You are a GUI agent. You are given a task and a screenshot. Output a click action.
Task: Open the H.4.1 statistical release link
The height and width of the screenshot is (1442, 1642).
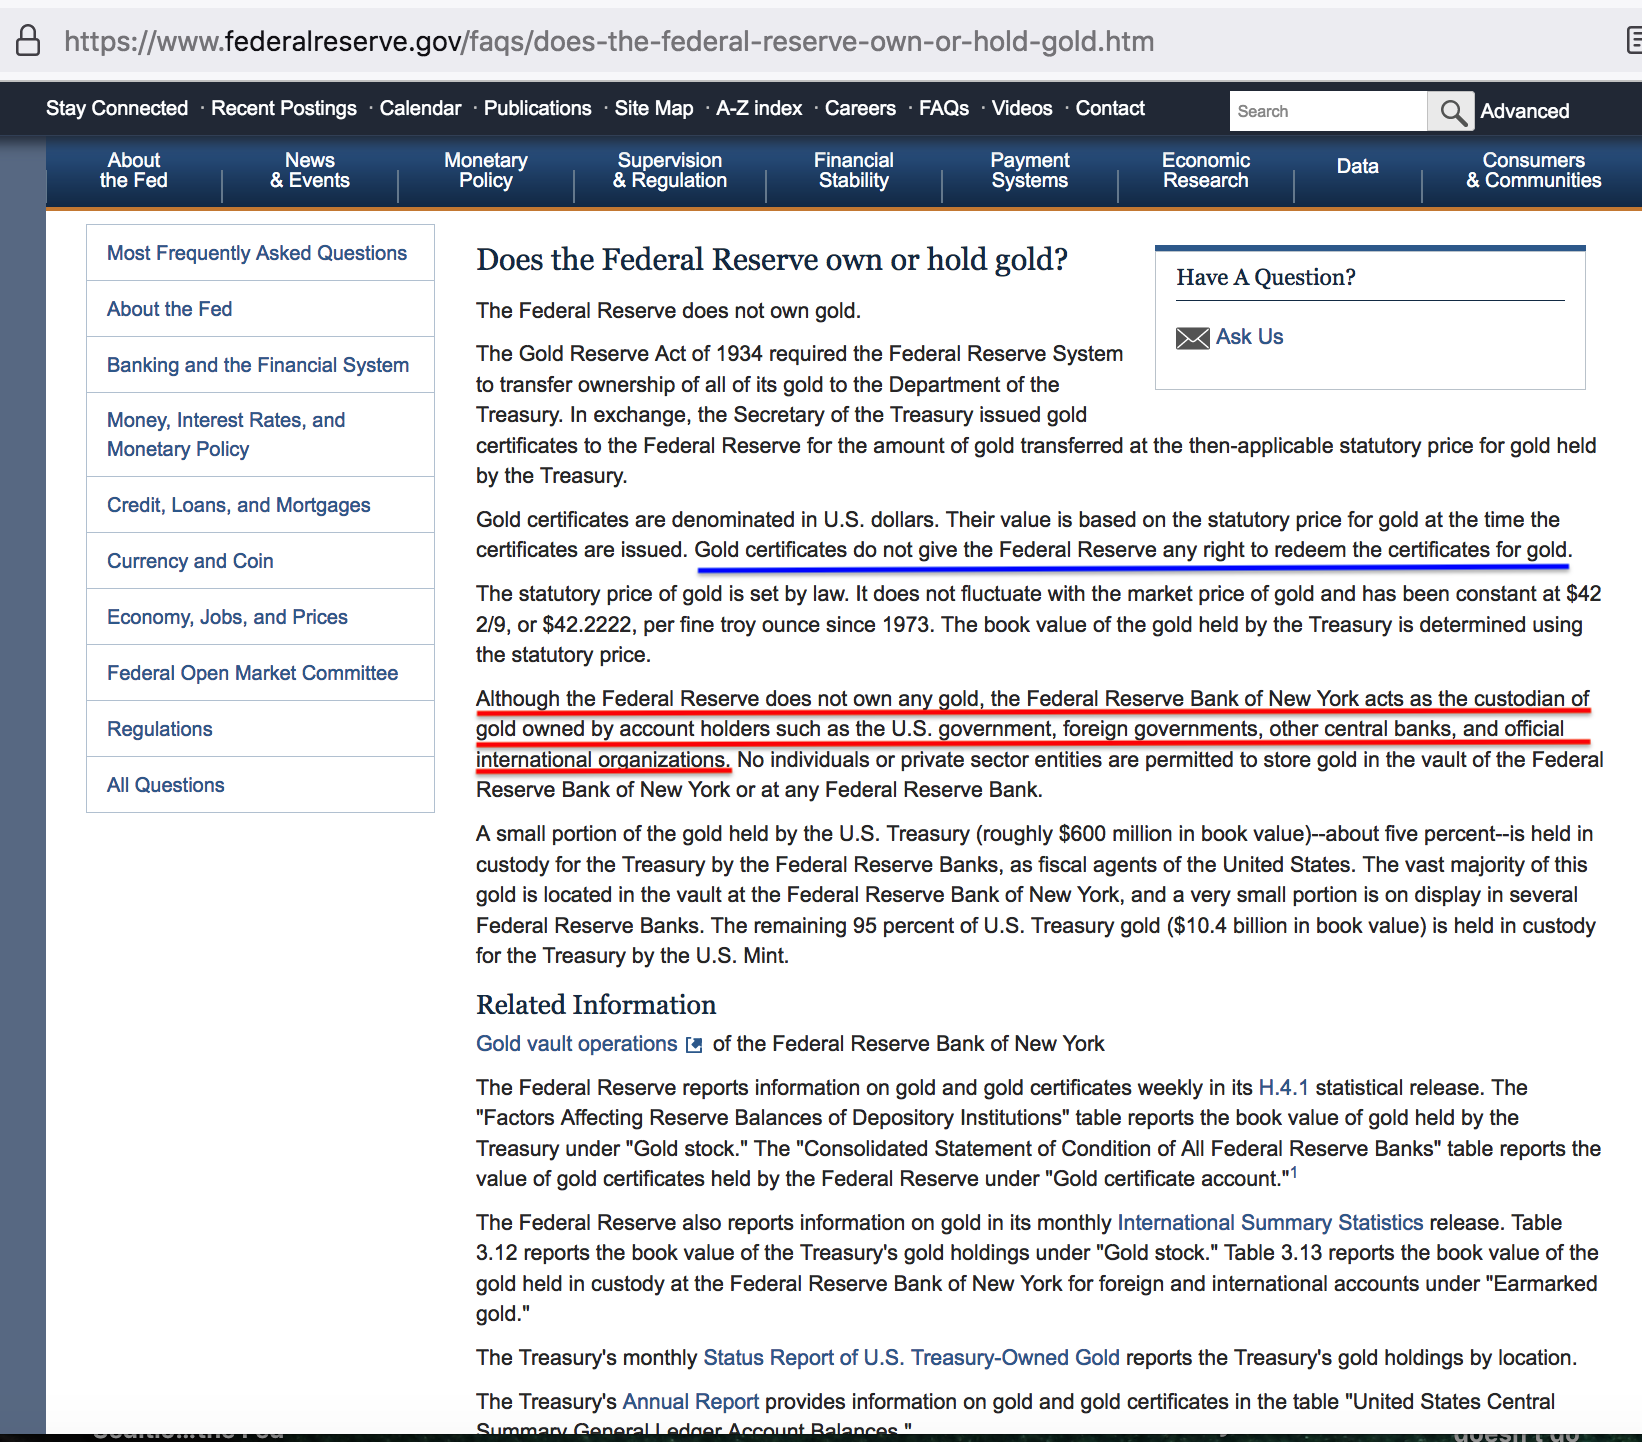pos(1284,1088)
